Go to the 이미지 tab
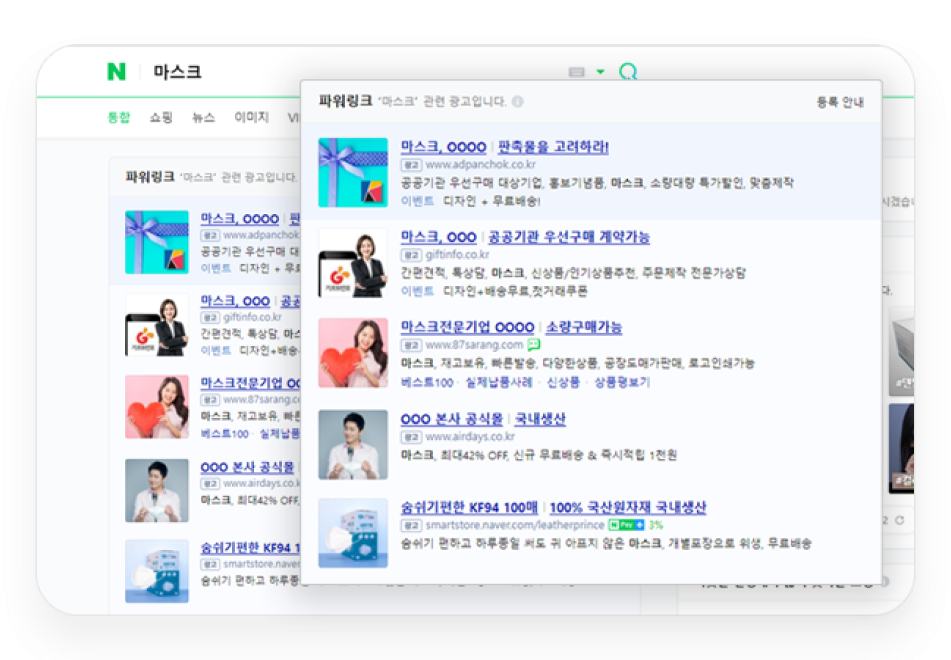951x660 pixels. coord(252,117)
